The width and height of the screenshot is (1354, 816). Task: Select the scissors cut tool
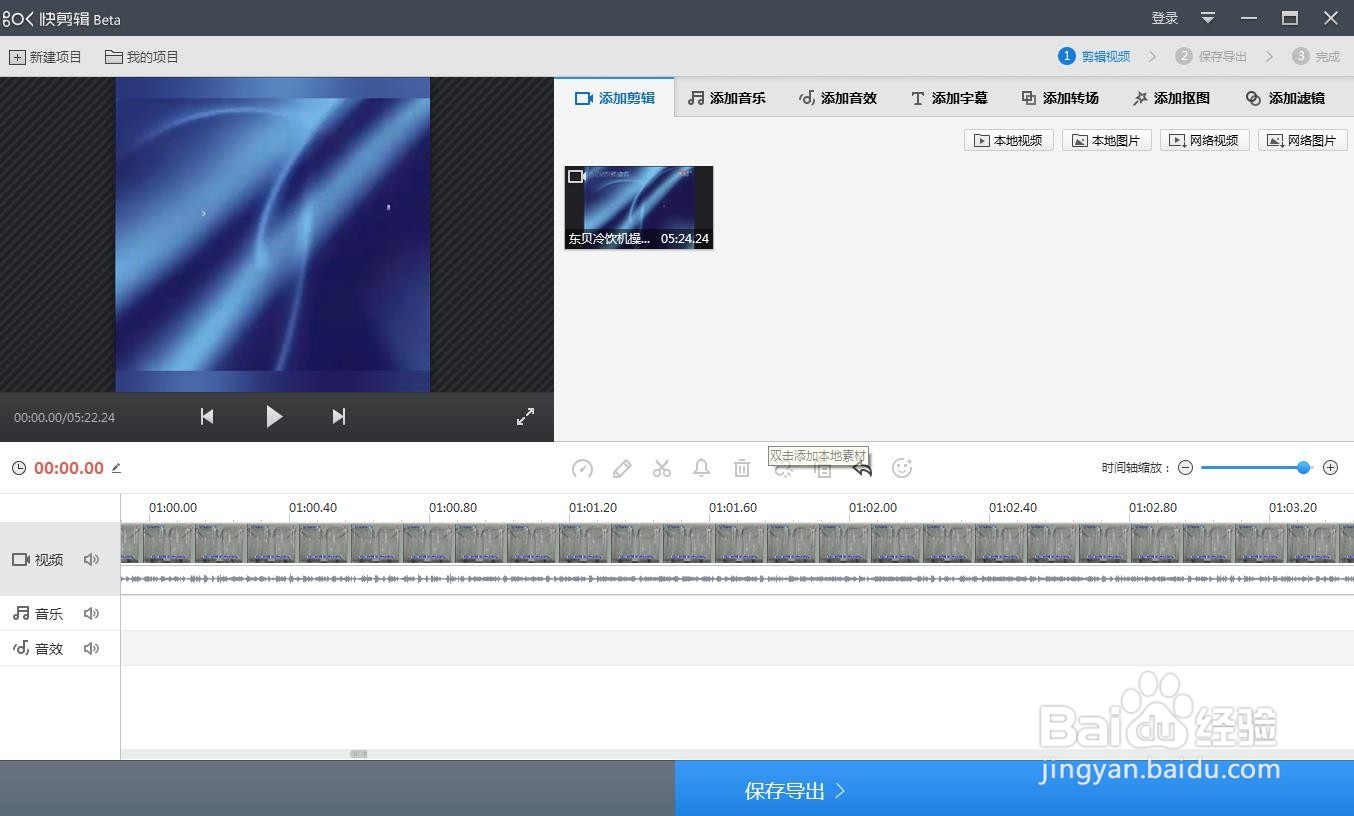point(662,468)
